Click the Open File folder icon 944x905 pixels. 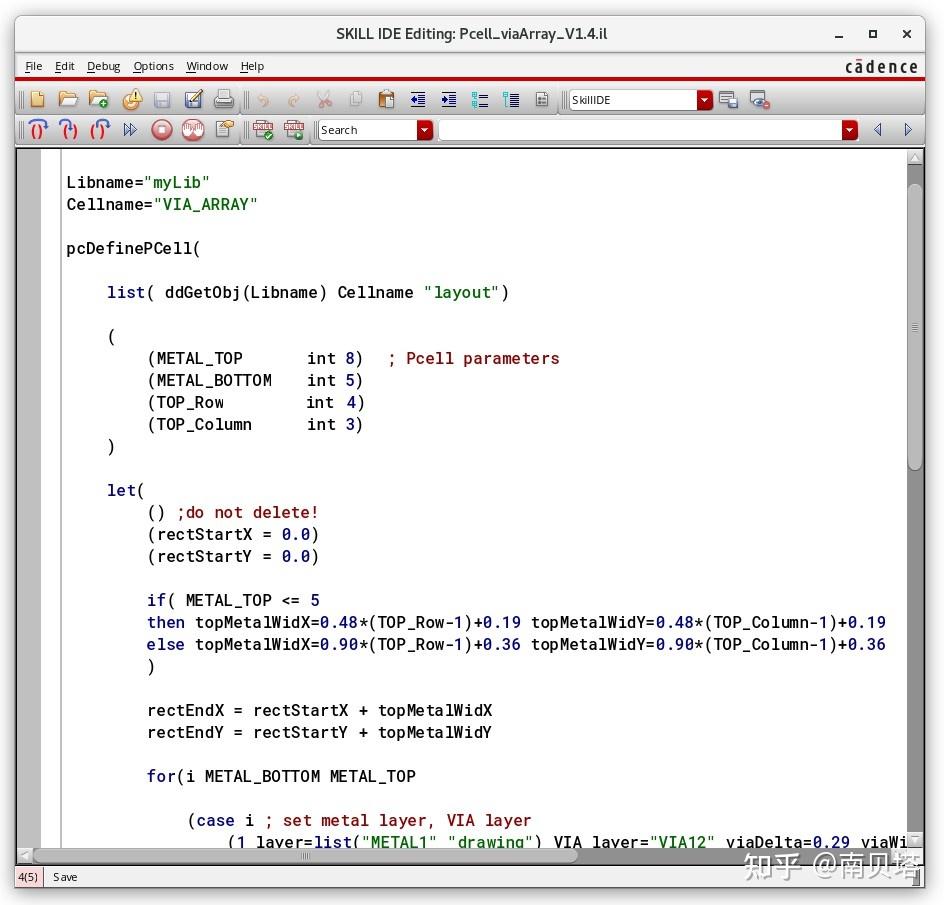[67, 99]
